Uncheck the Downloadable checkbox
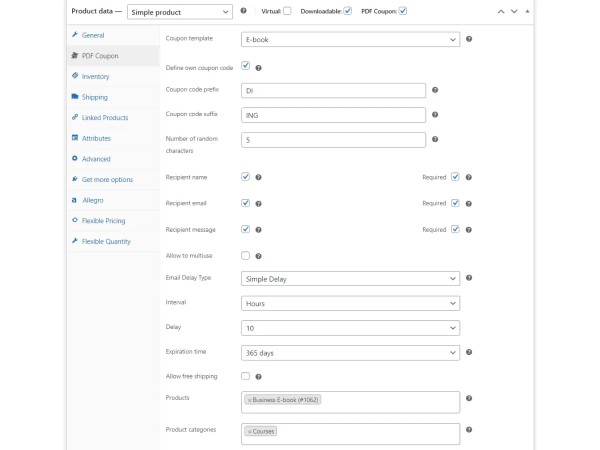 347,11
